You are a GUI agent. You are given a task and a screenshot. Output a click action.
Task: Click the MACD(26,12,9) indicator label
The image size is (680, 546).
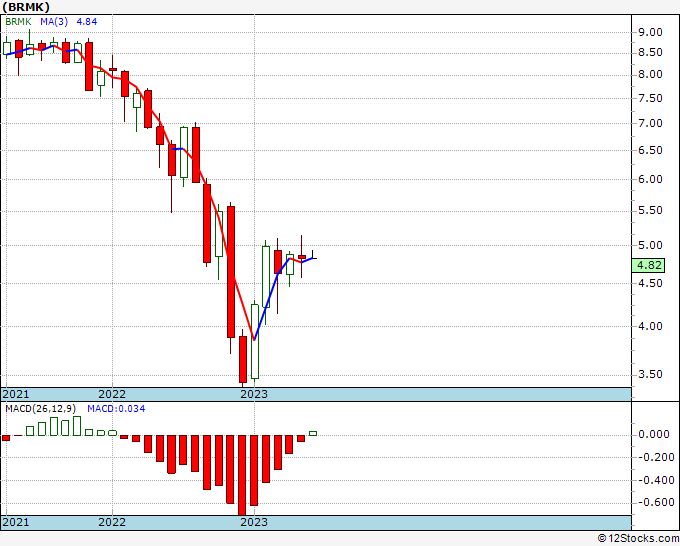41,409
